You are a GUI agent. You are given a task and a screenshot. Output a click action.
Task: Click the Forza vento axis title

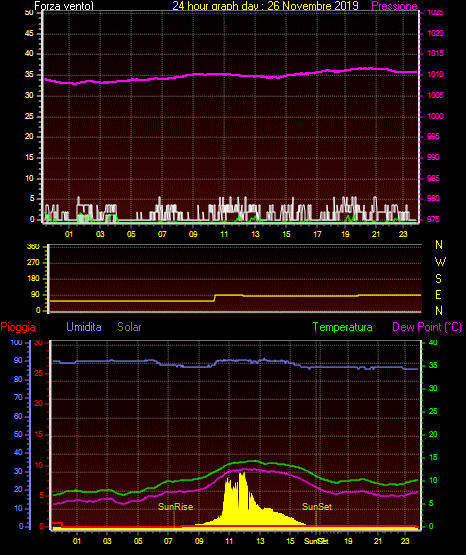pos(64,6)
